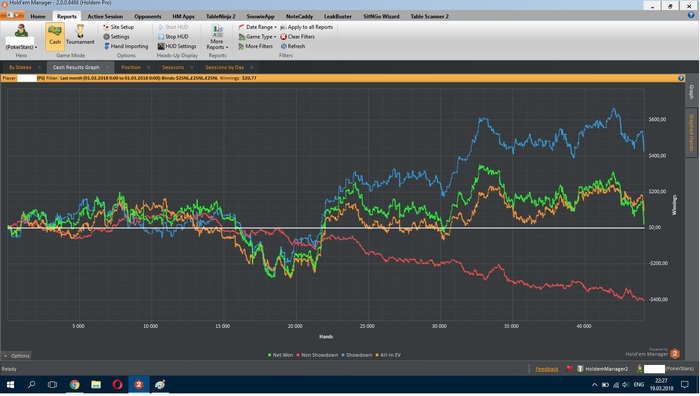The width and height of the screenshot is (700, 396).
Task: Toggle the Net Won legend series
Action: 280,355
